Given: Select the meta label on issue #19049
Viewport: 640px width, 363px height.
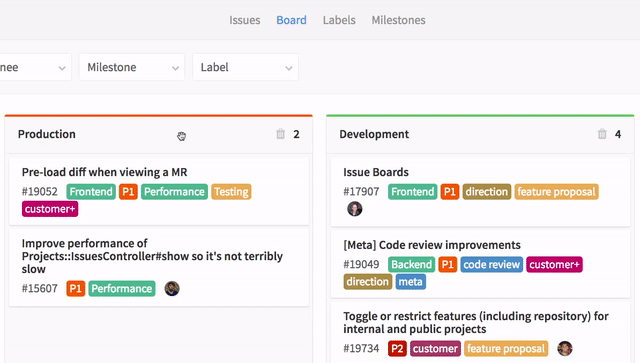Looking at the screenshot, I should point(411,282).
